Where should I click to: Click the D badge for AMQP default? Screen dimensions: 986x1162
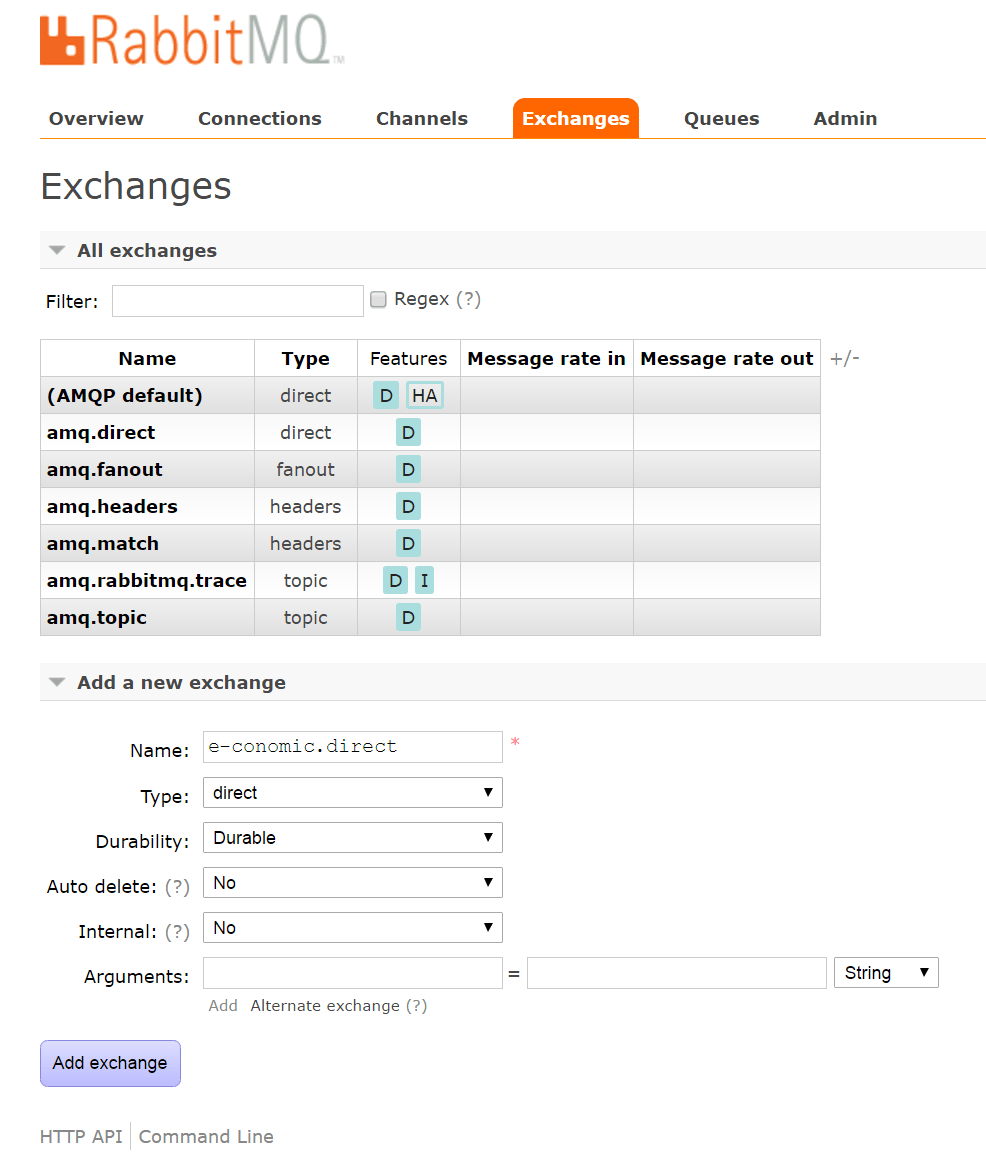click(386, 396)
